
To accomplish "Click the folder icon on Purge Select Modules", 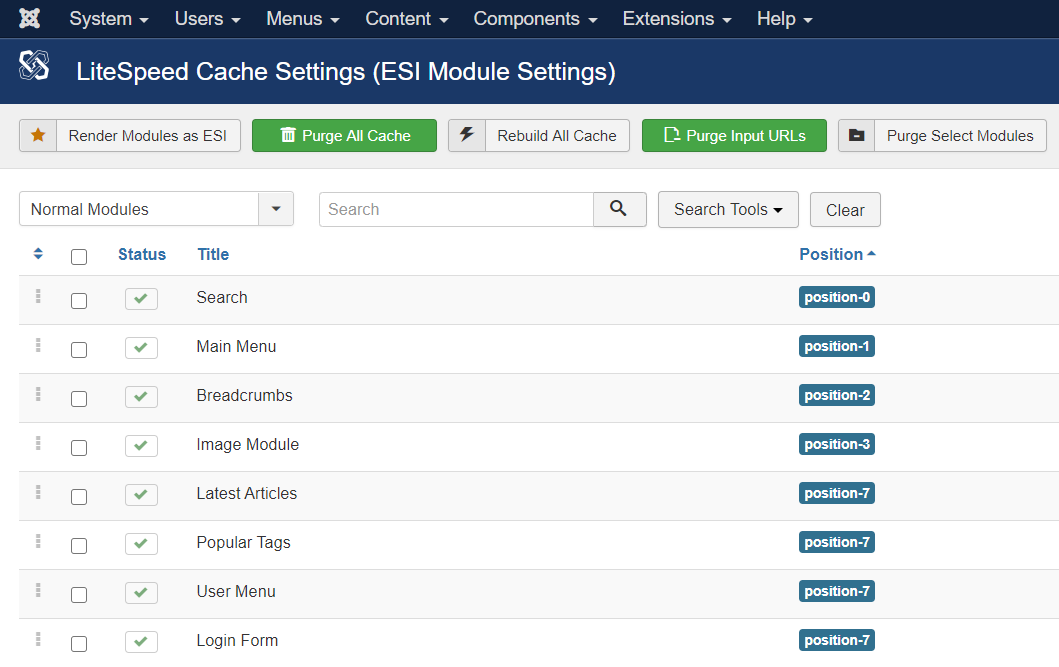I will coord(856,135).
